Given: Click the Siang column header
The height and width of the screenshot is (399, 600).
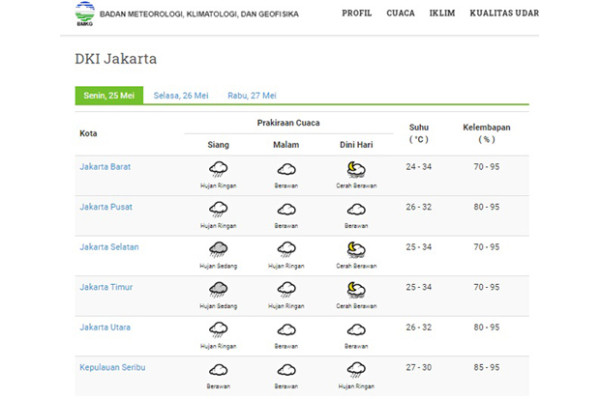Looking at the screenshot, I should [x=218, y=145].
